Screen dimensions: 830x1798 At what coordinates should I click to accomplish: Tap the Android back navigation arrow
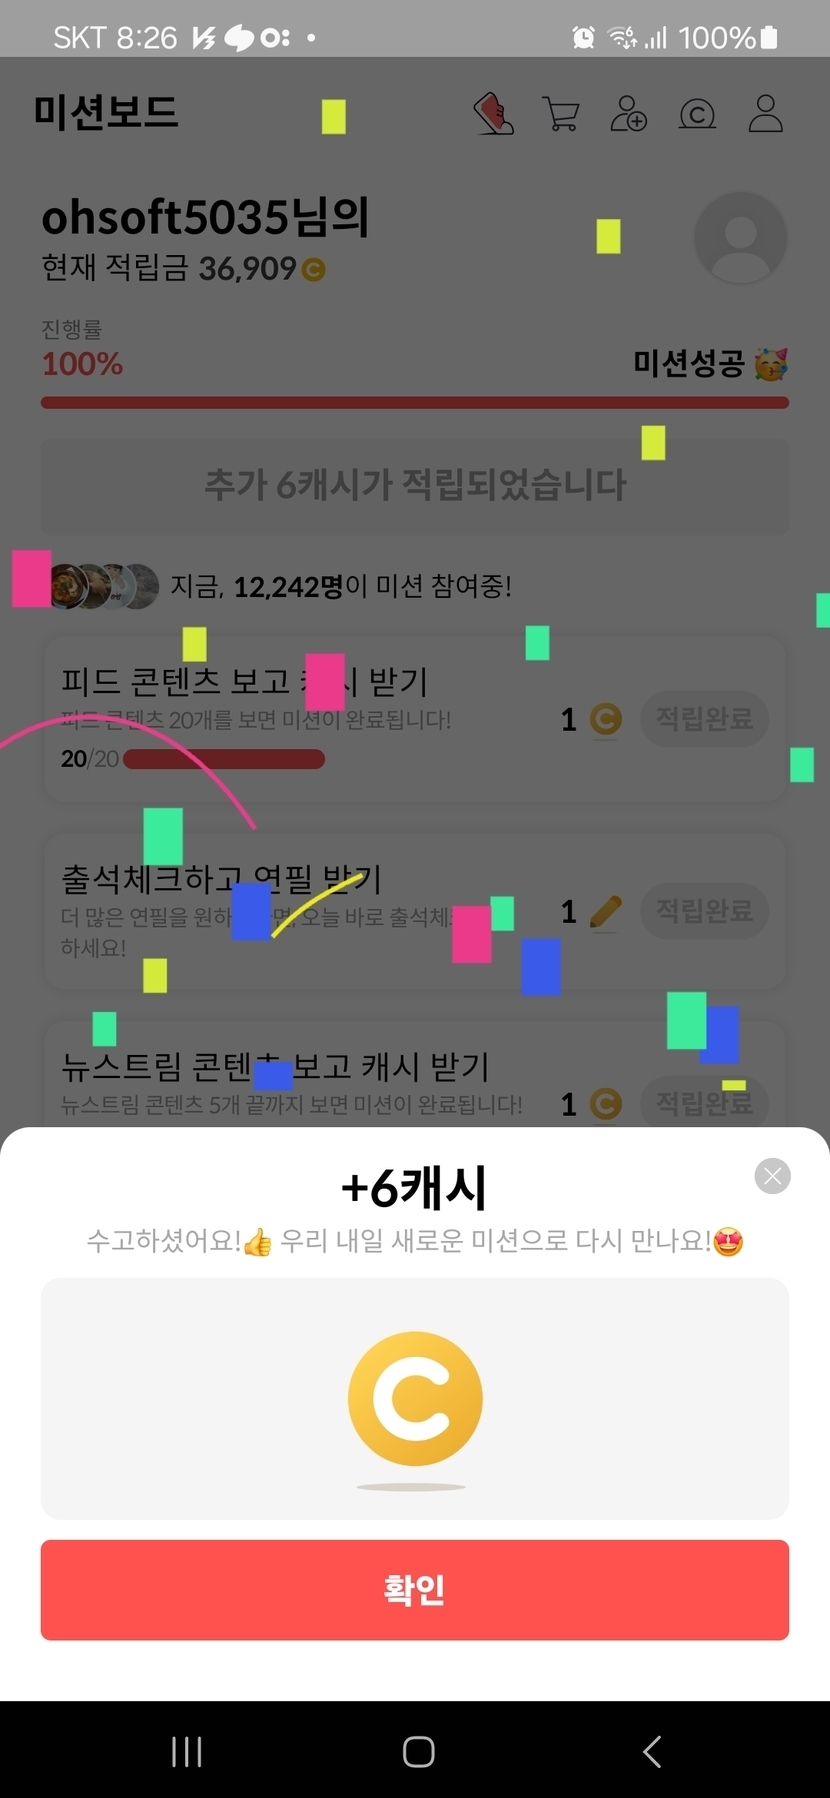652,1751
